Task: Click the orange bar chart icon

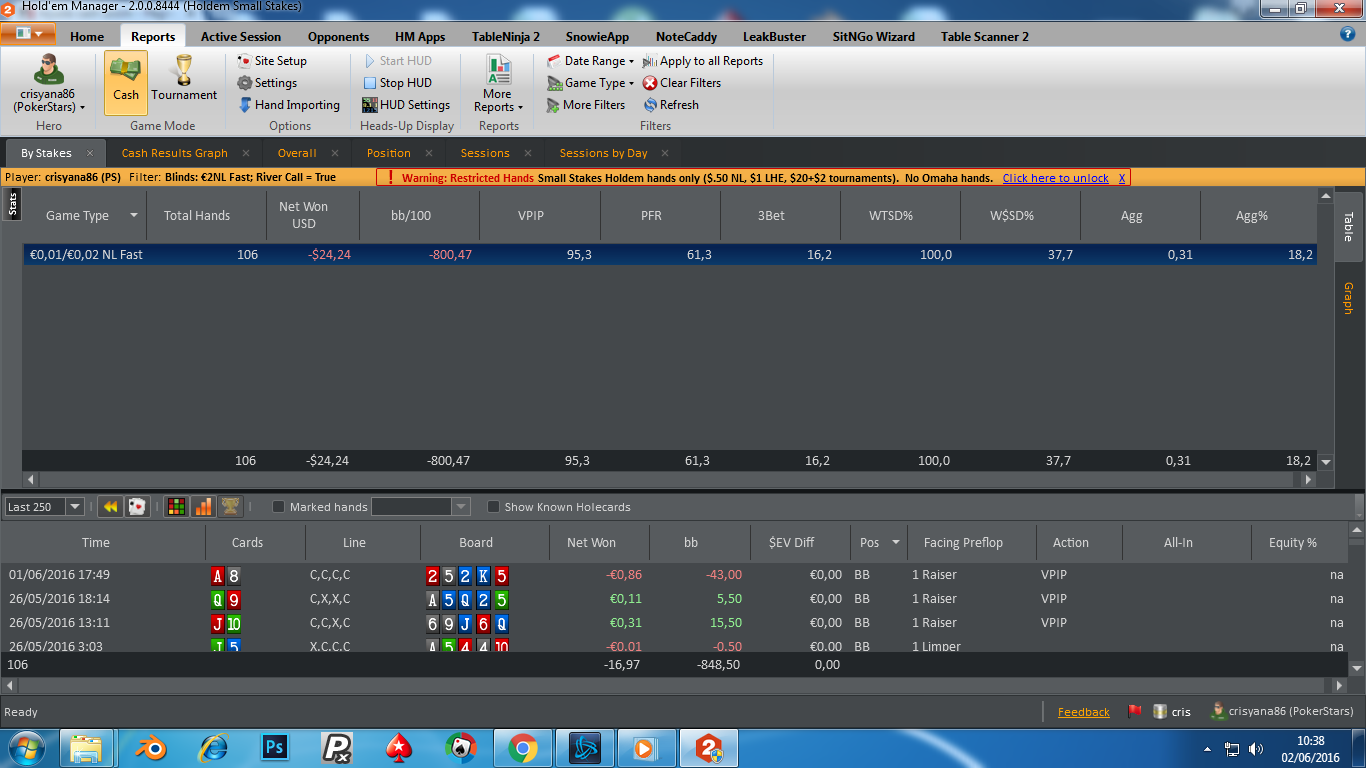Action: tap(203, 507)
